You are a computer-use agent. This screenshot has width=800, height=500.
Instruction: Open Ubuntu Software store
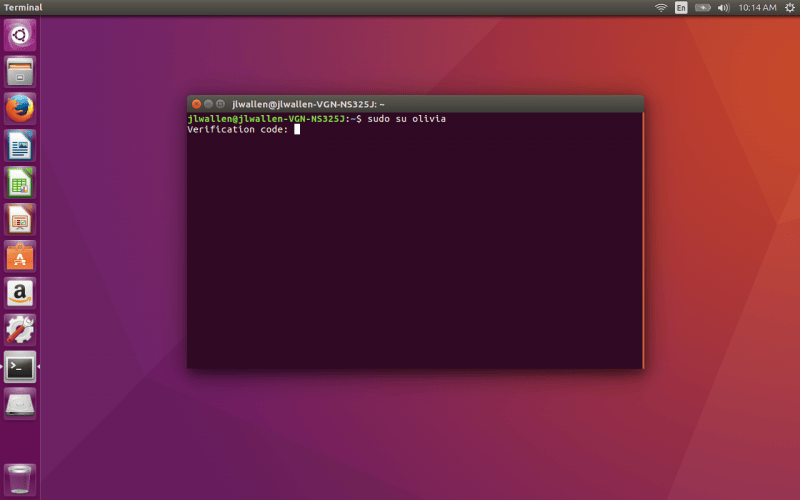20,256
